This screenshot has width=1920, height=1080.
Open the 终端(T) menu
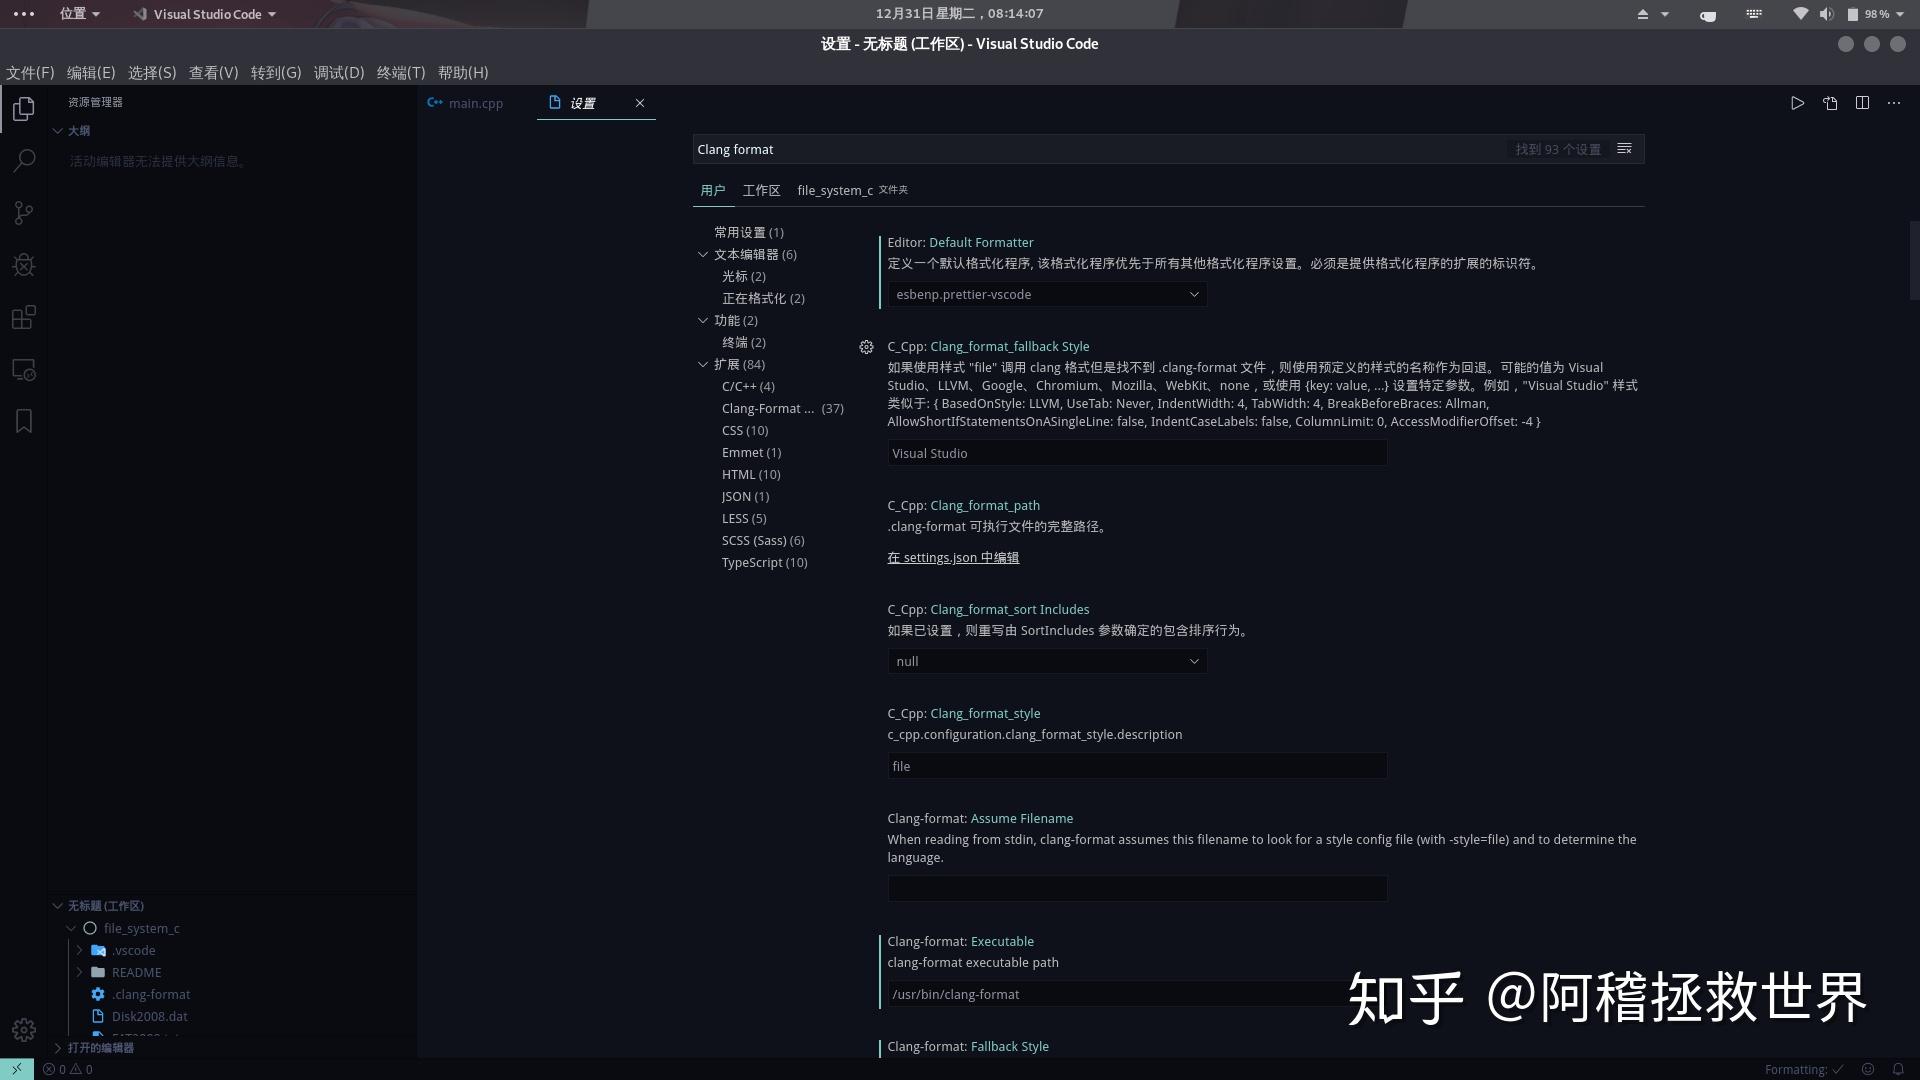[401, 72]
